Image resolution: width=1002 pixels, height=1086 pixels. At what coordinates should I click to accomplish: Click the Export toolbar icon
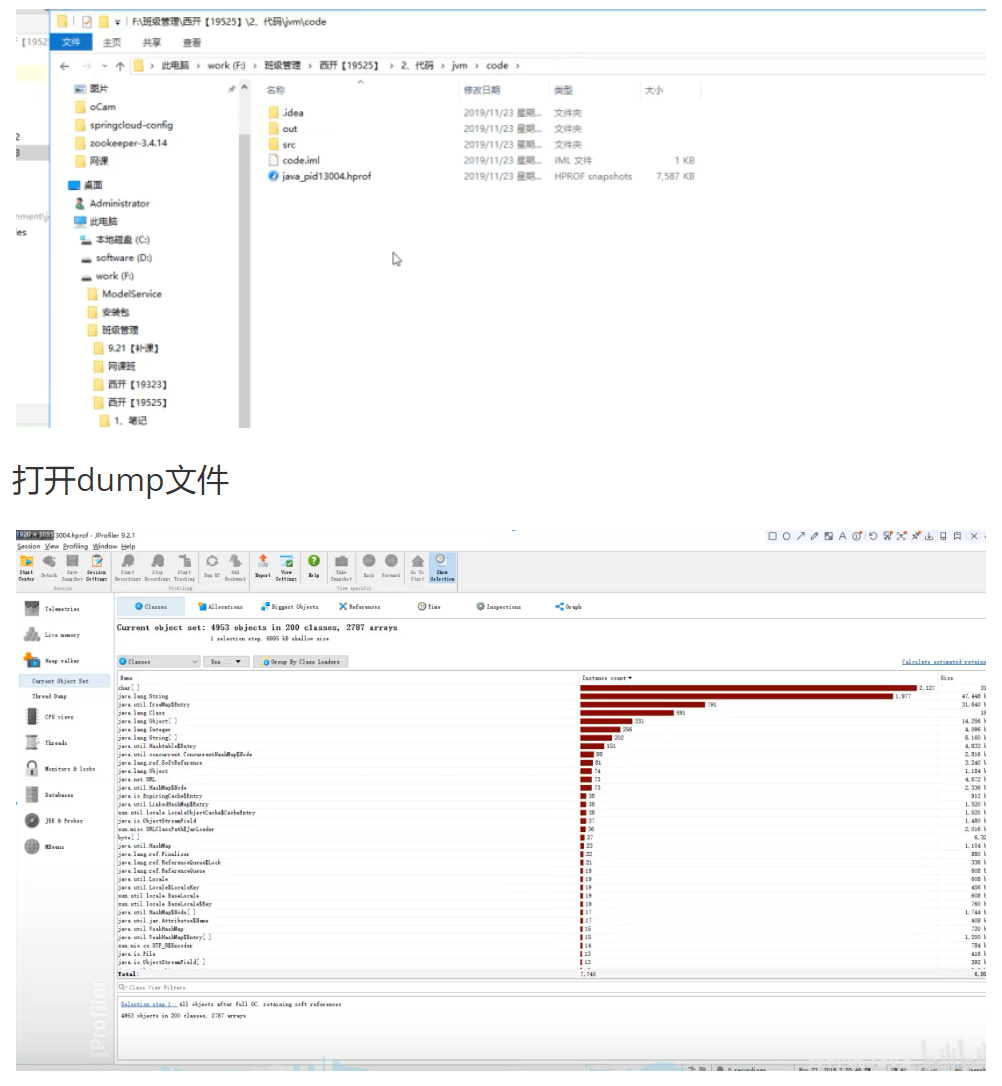point(263,566)
